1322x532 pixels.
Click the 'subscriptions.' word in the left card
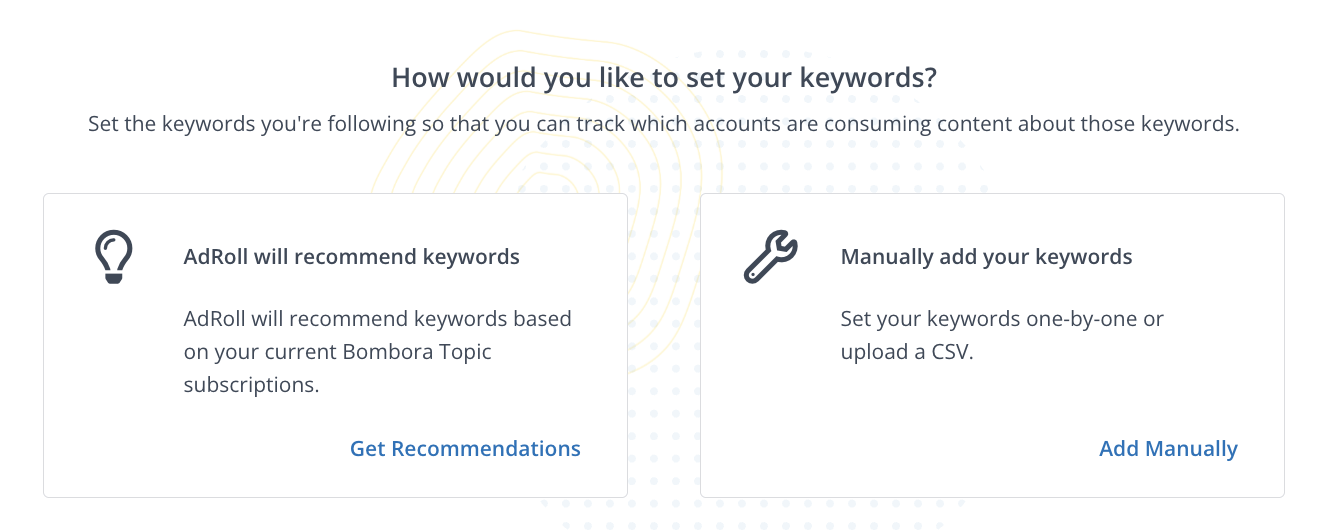click(x=251, y=384)
